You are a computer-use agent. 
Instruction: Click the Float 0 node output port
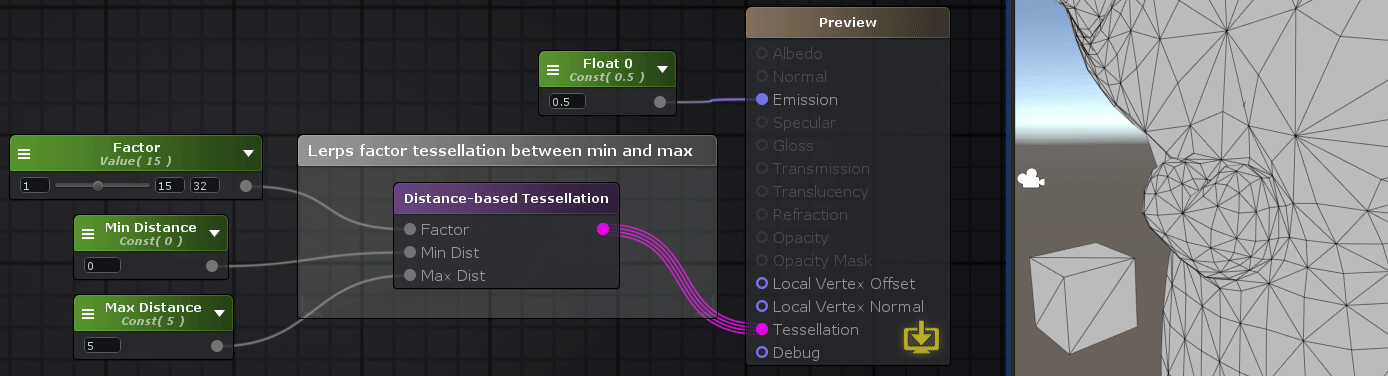pyautogui.click(x=659, y=101)
